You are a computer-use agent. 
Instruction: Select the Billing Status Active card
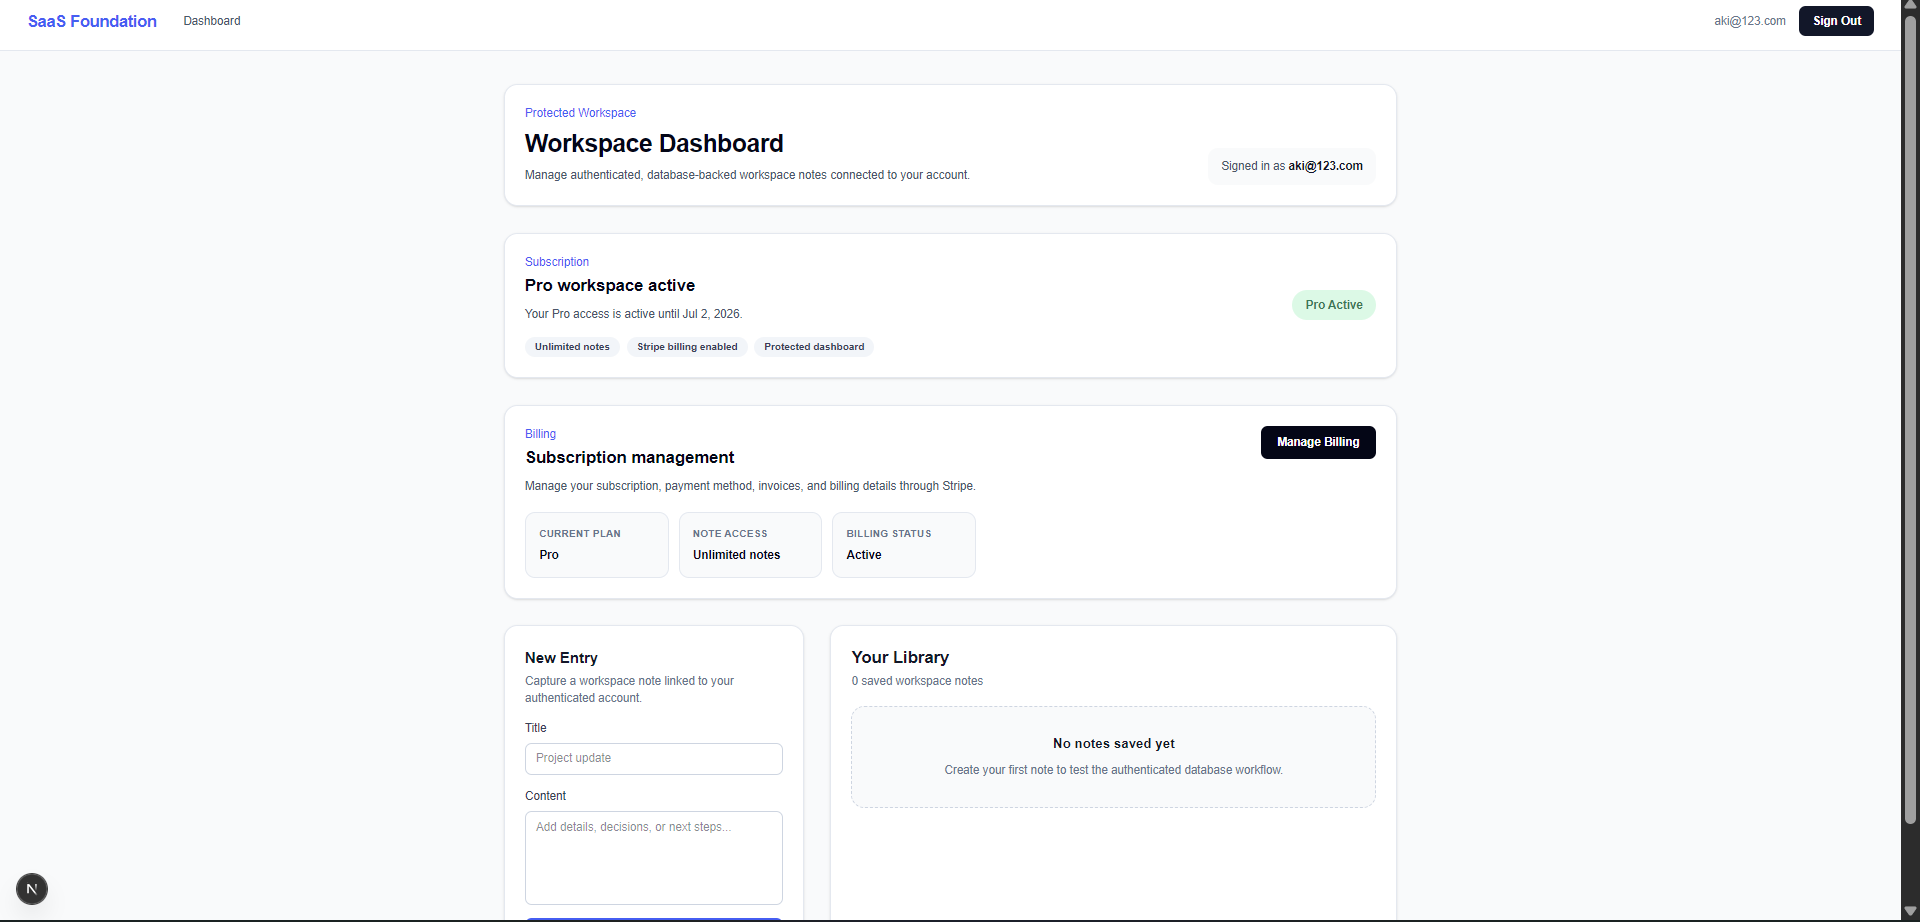click(x=904, y=545)
